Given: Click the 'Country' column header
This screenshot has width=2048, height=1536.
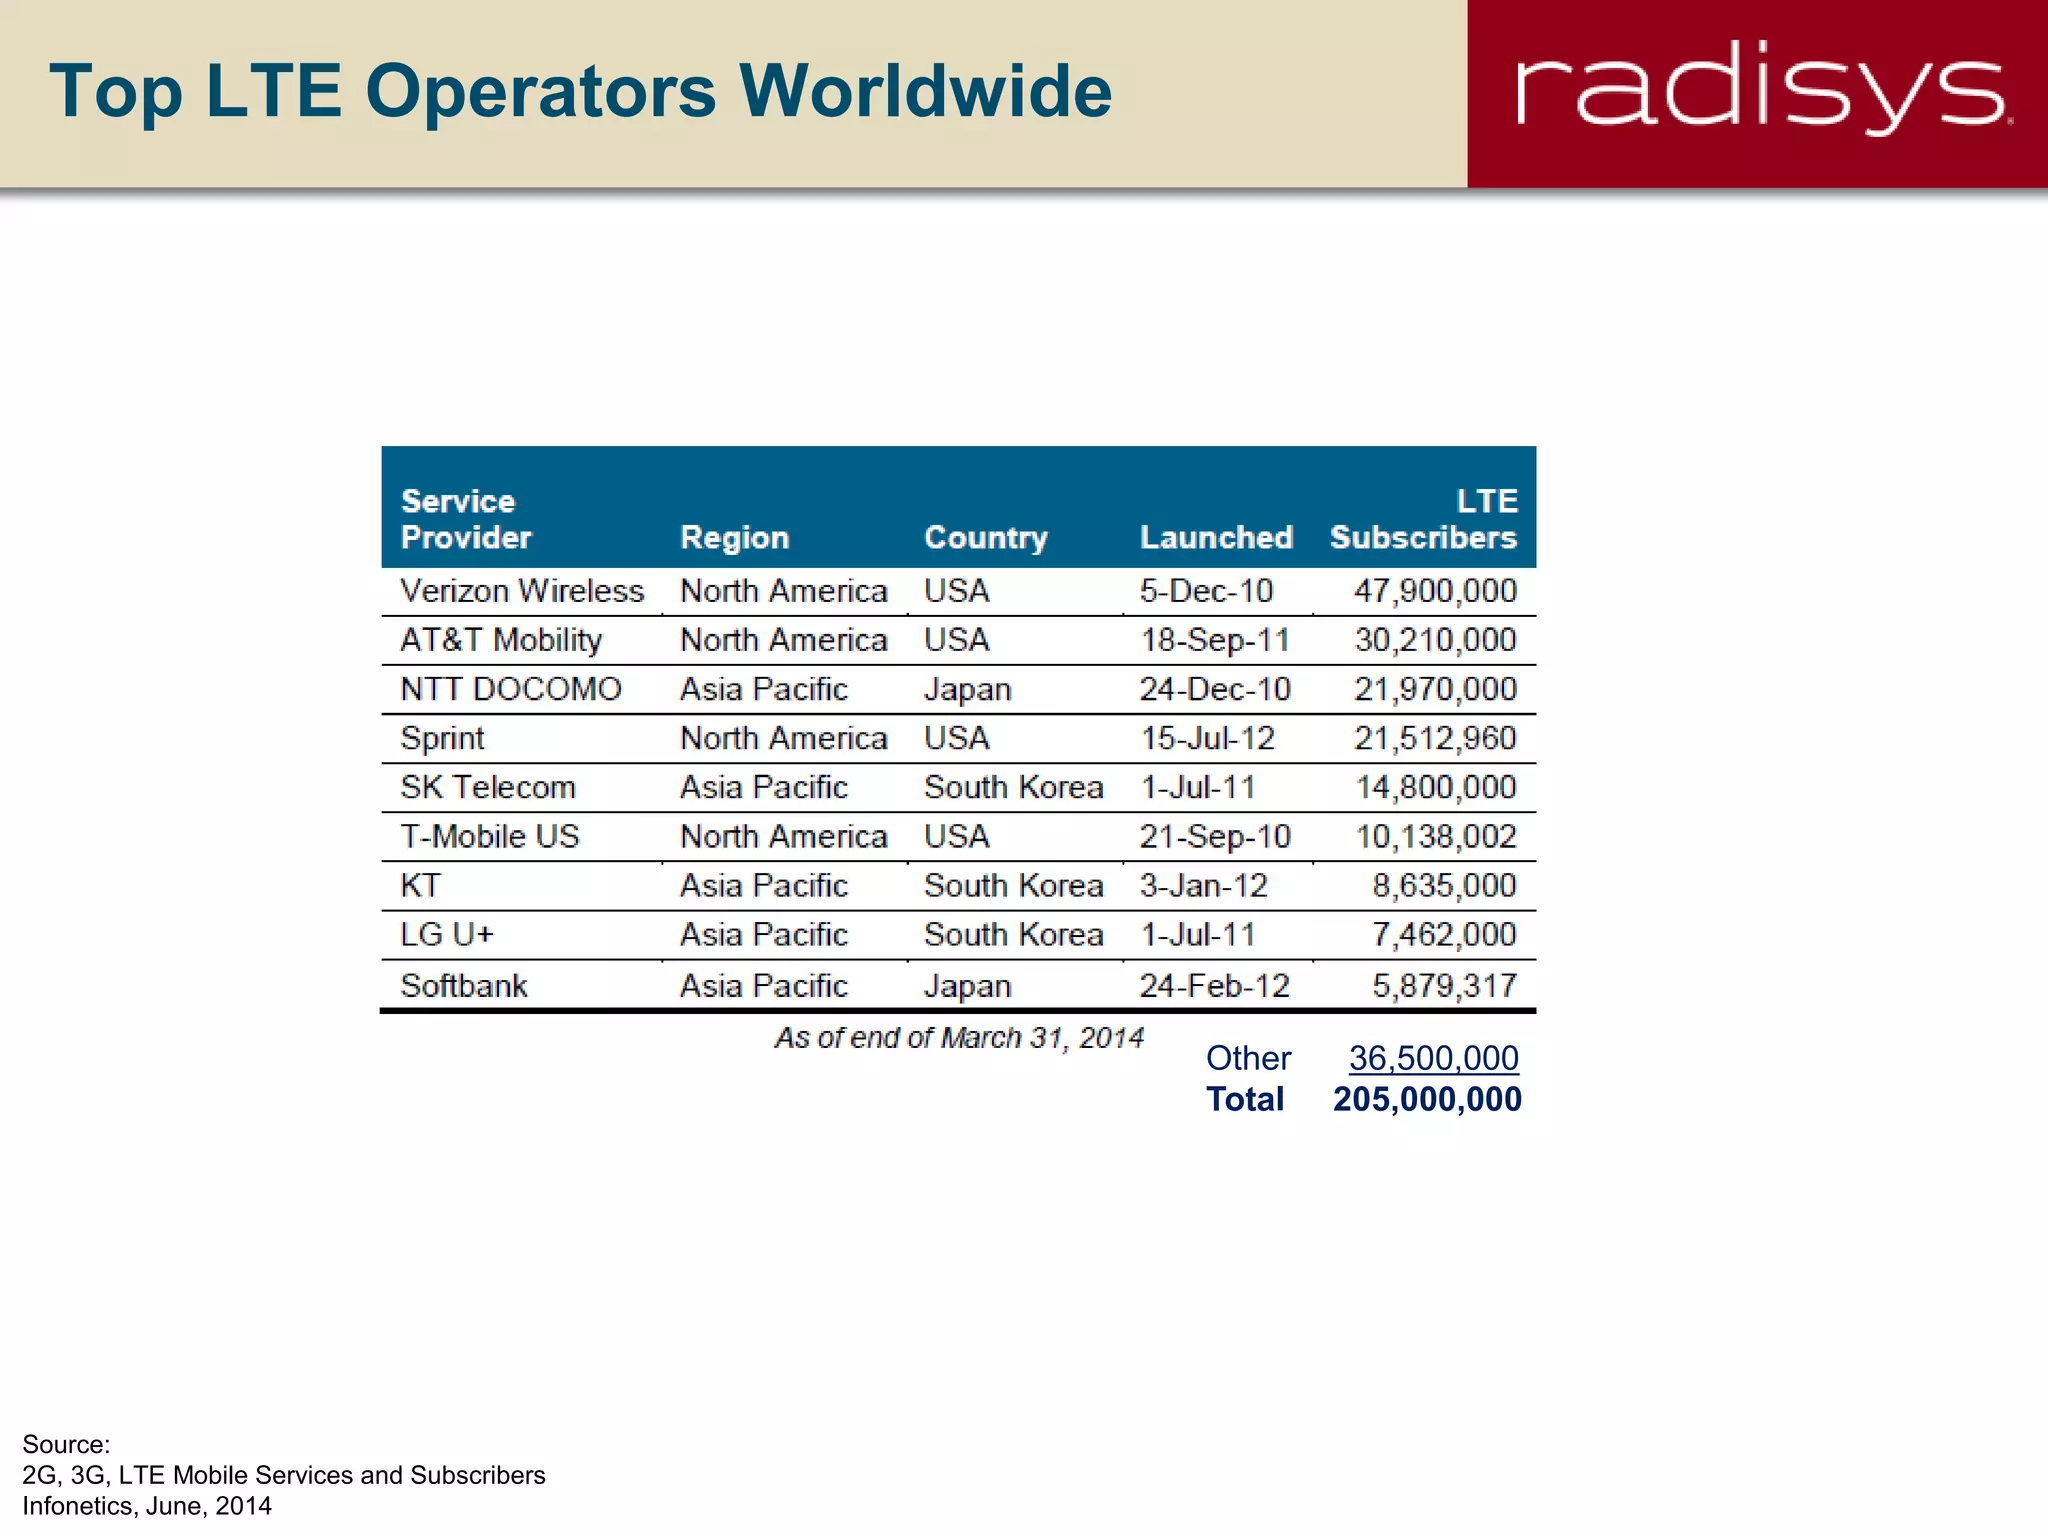Looking at the screenshot, I should point(986,538).
